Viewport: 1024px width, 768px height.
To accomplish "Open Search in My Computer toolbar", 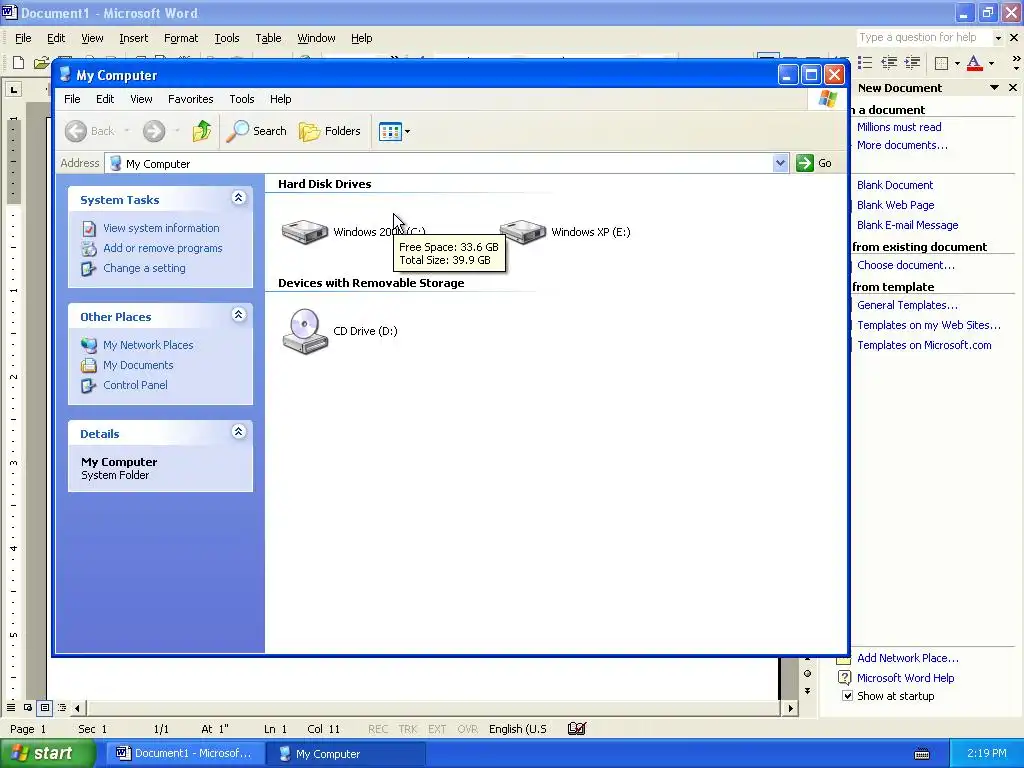I will [257, 131].
